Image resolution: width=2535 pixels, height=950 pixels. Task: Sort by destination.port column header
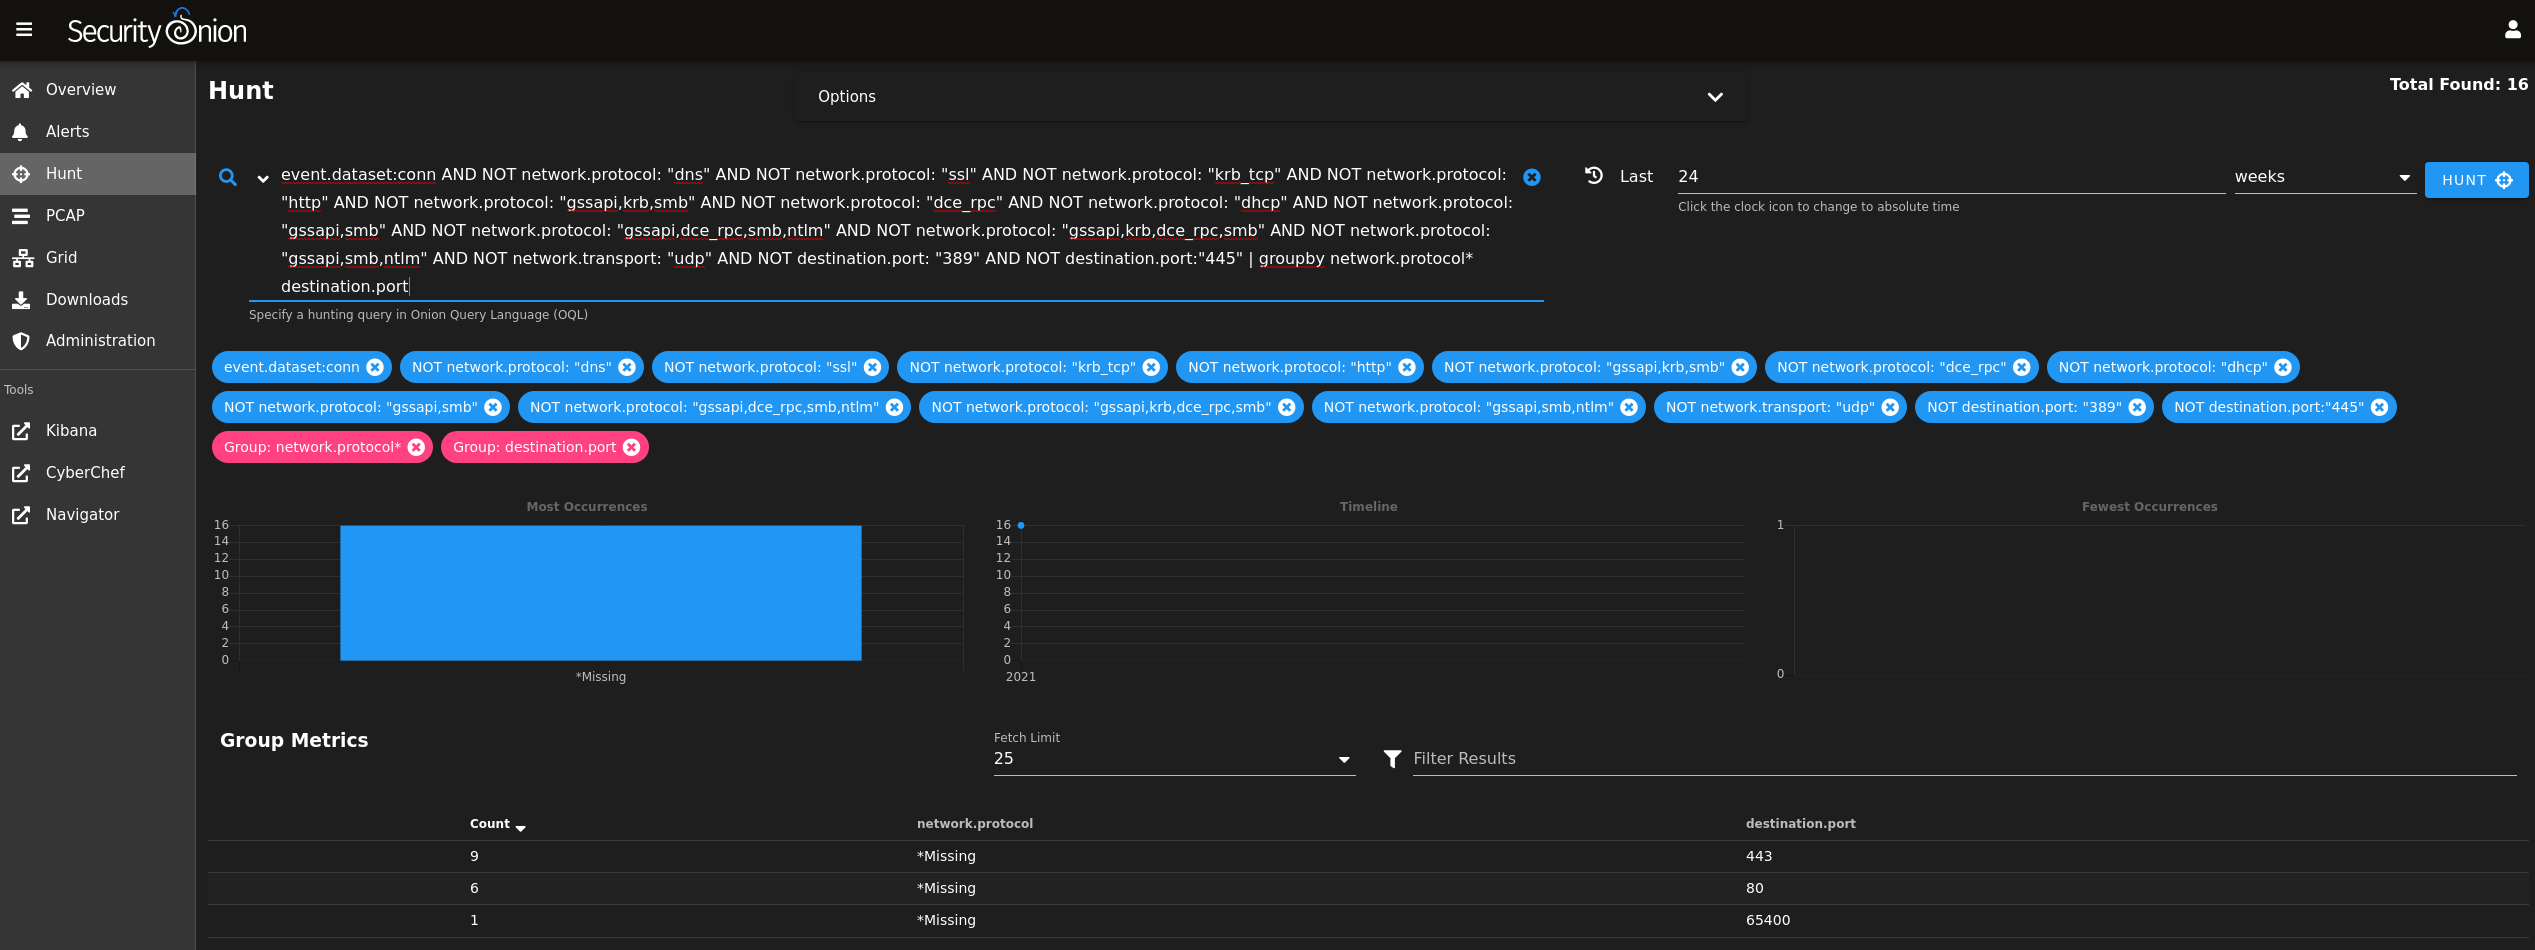(1800, 824)
